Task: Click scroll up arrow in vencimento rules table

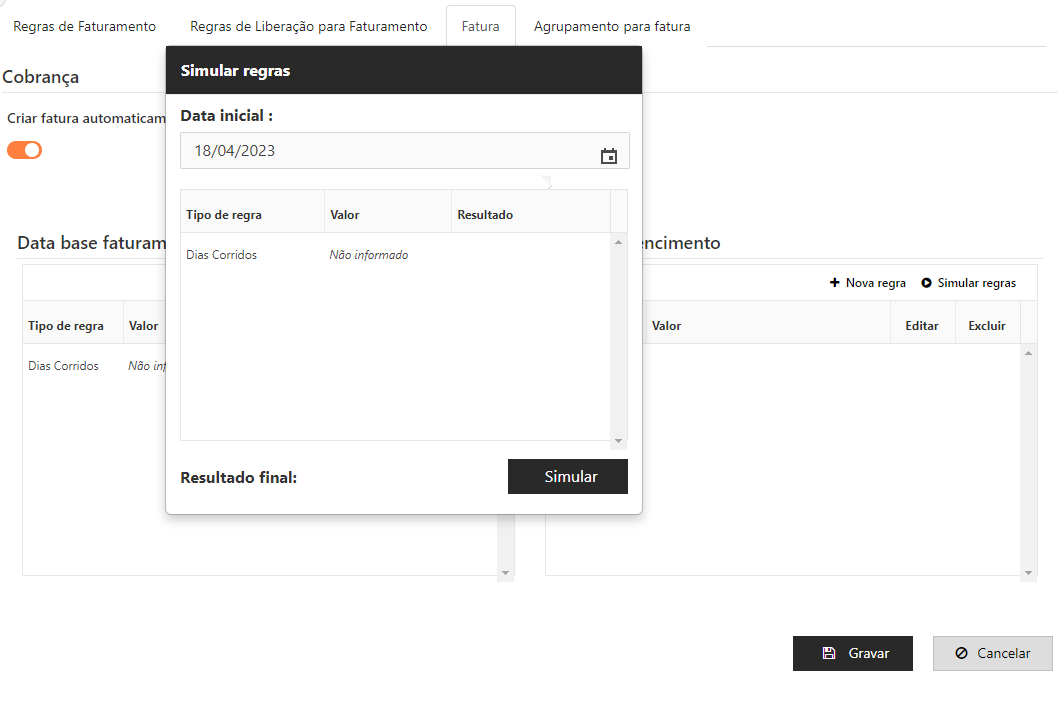Action: click(x=1029, y=353)
